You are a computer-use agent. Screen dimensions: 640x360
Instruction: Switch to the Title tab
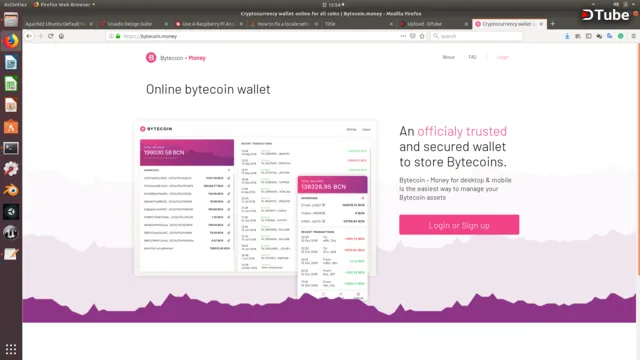pos(359,24)
